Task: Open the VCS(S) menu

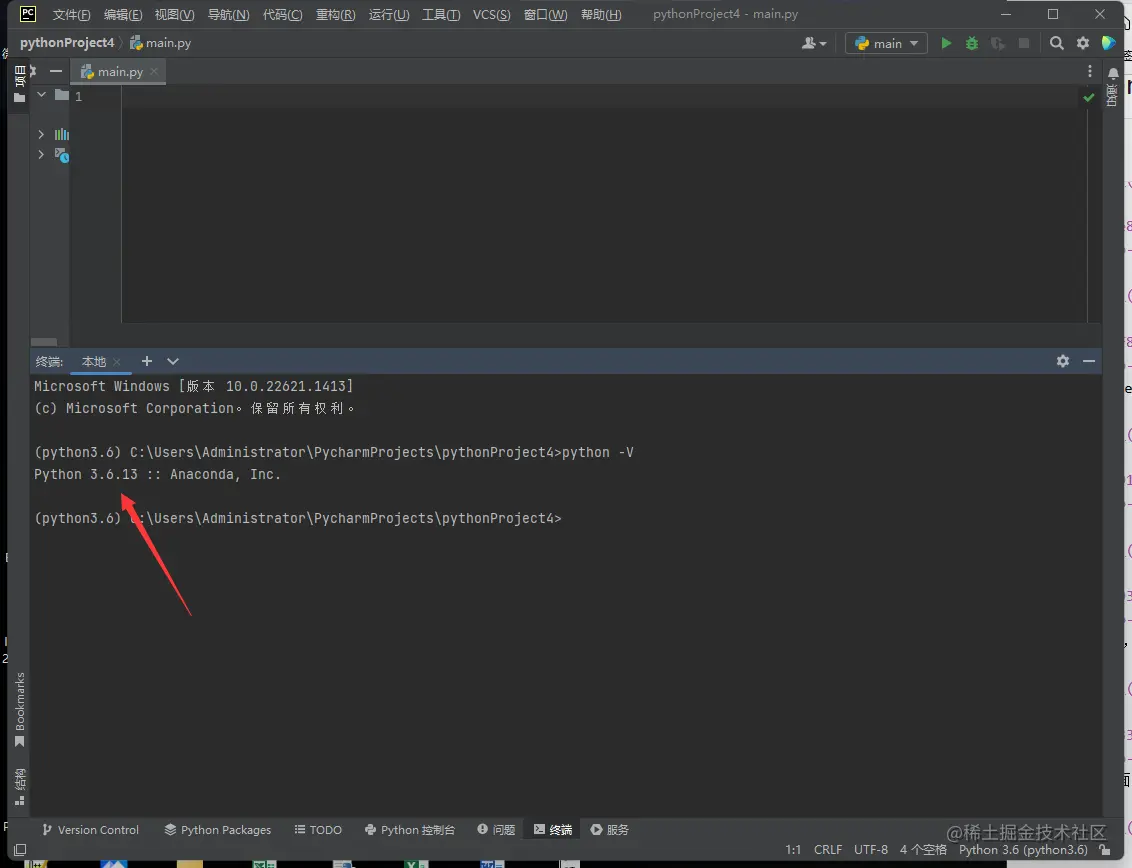Action: pyautogui.click(x=492, y=14)
